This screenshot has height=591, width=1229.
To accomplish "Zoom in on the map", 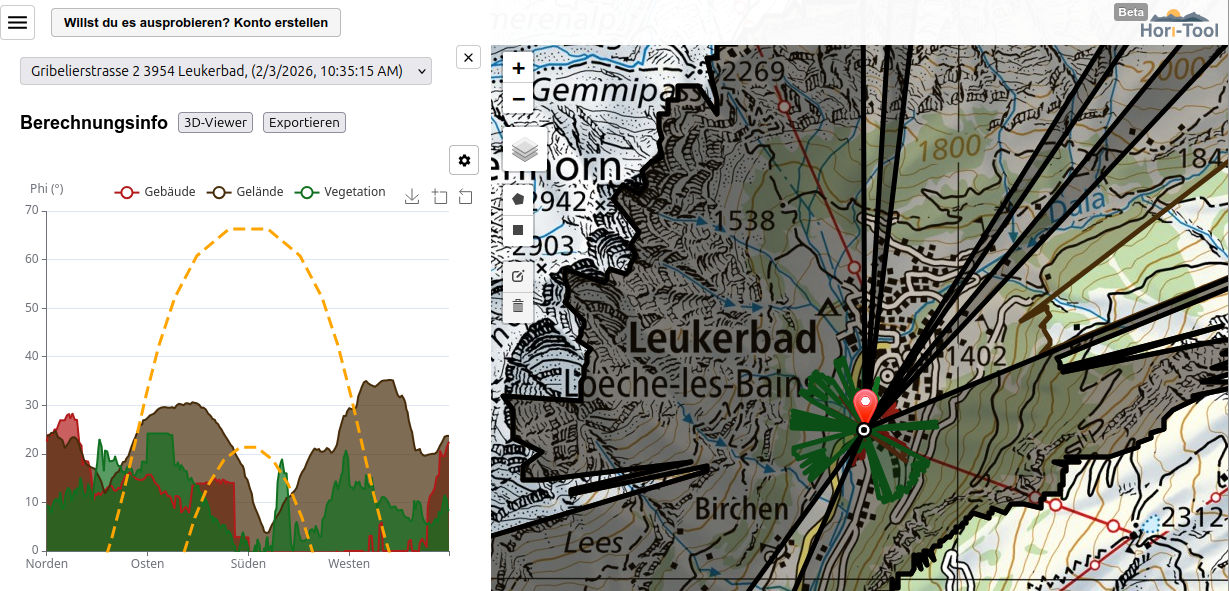I will [x=518, y=69].
